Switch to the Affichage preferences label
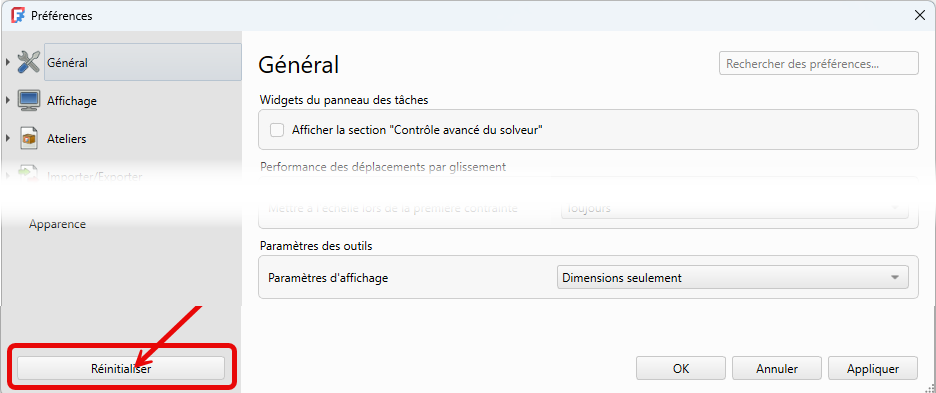Screen dimensions: 936x393 [72, 101]
